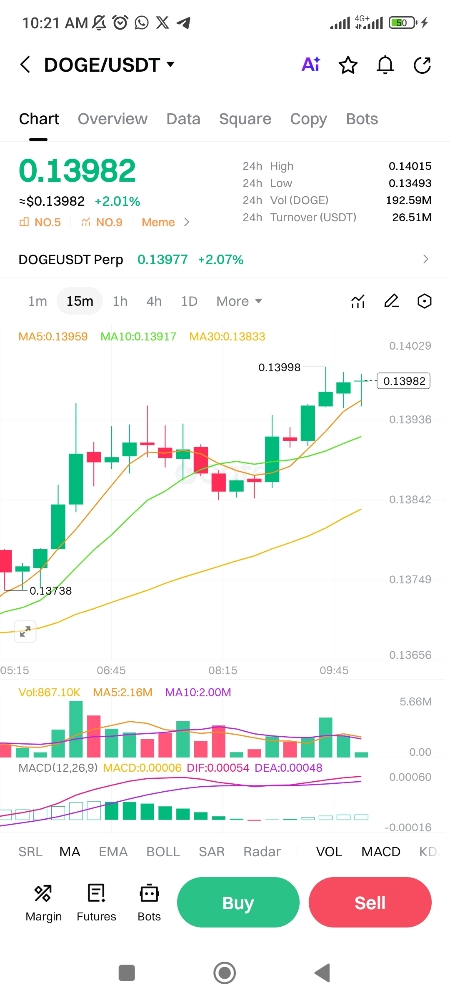The width and height of the screenshot is (450, 1000).
Task: Switch to the Overview tab
Action: pyautogui.click(x=112, y=119)
